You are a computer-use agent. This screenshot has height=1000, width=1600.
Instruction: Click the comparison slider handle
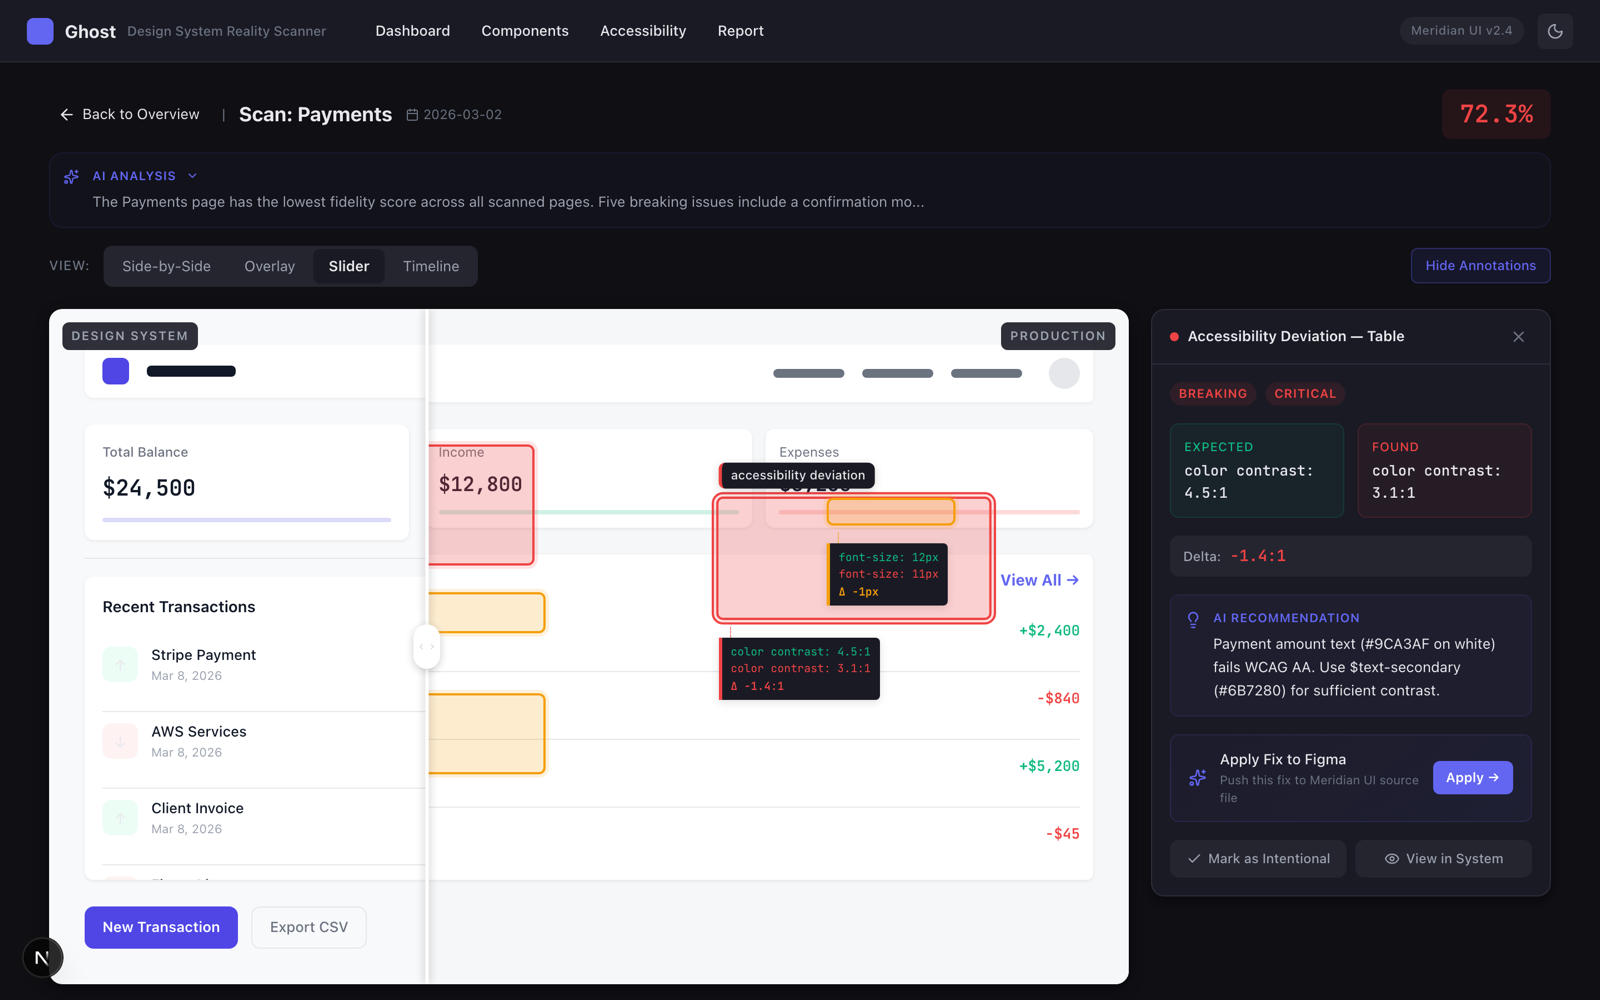tap(427, 647)
